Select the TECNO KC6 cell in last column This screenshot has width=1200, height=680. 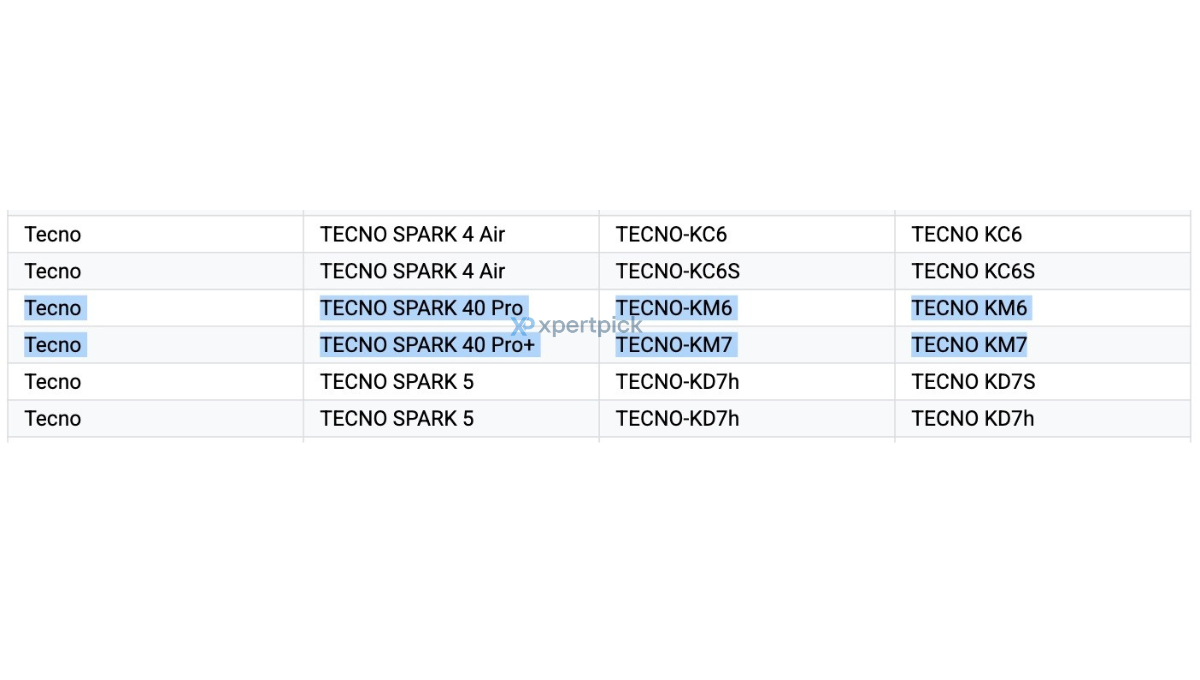1043,234
